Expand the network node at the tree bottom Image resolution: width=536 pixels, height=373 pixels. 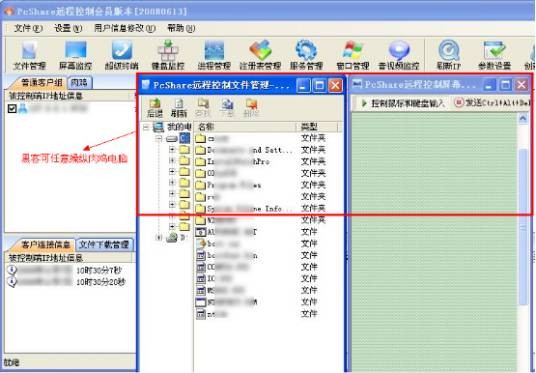coord(159,238)
